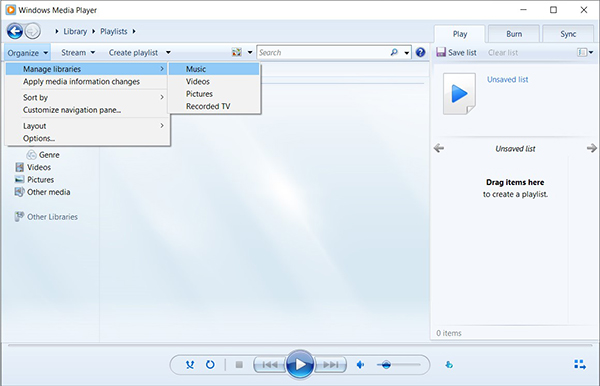Viewport: 600px width, 386px height.
Task: Select Pictures in navigation pane
Action: point(34,179)
